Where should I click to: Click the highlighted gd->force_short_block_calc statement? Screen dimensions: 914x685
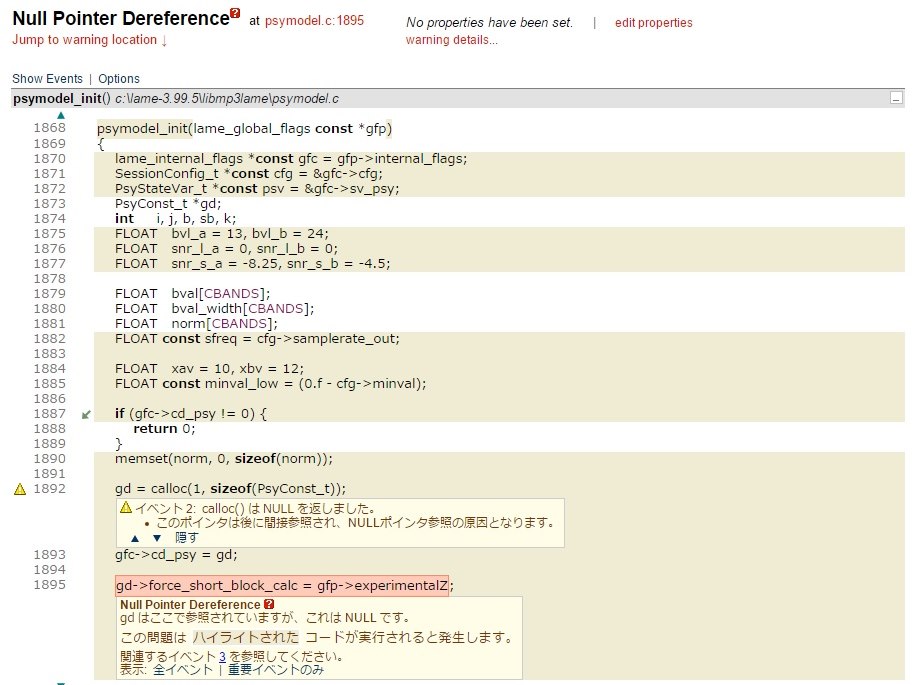(x=282, y=585)
